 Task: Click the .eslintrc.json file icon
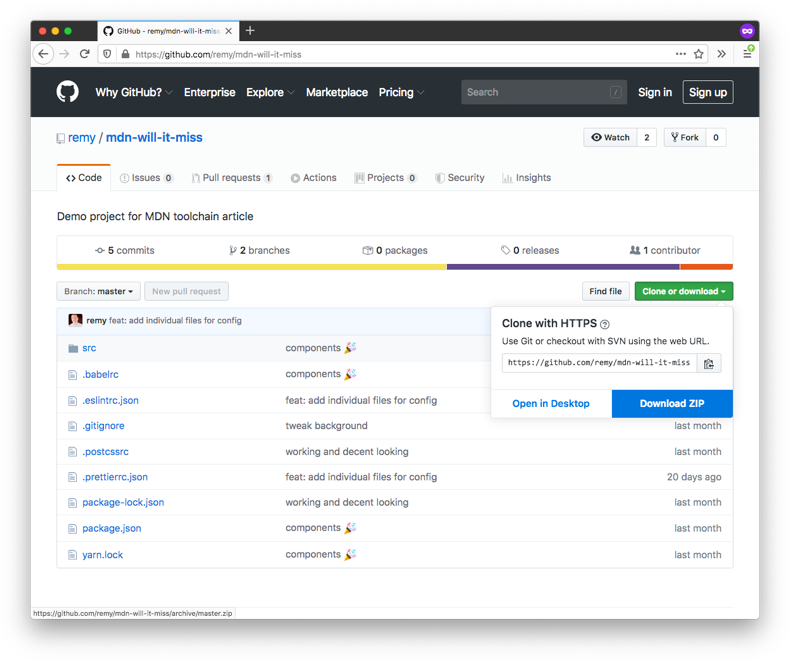pos(73,401)
